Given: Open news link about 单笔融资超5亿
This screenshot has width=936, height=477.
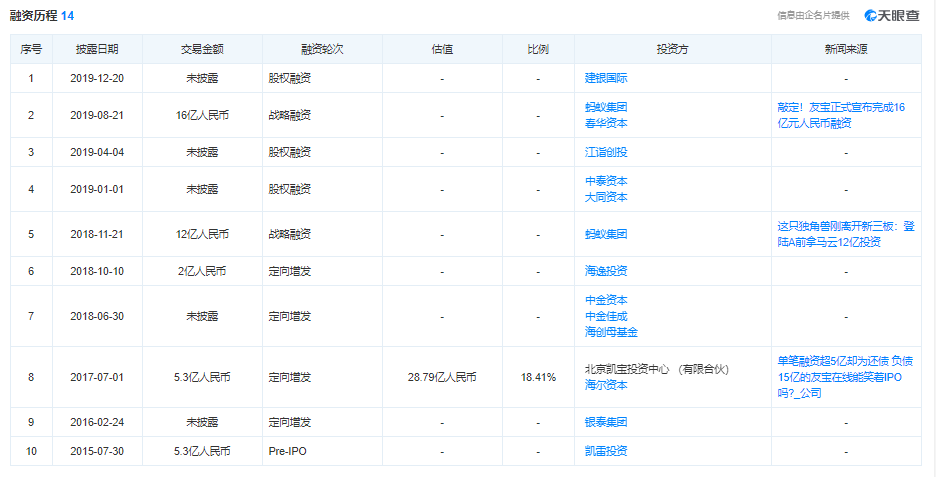Looking at the screenshot, I should click(845, 377).
